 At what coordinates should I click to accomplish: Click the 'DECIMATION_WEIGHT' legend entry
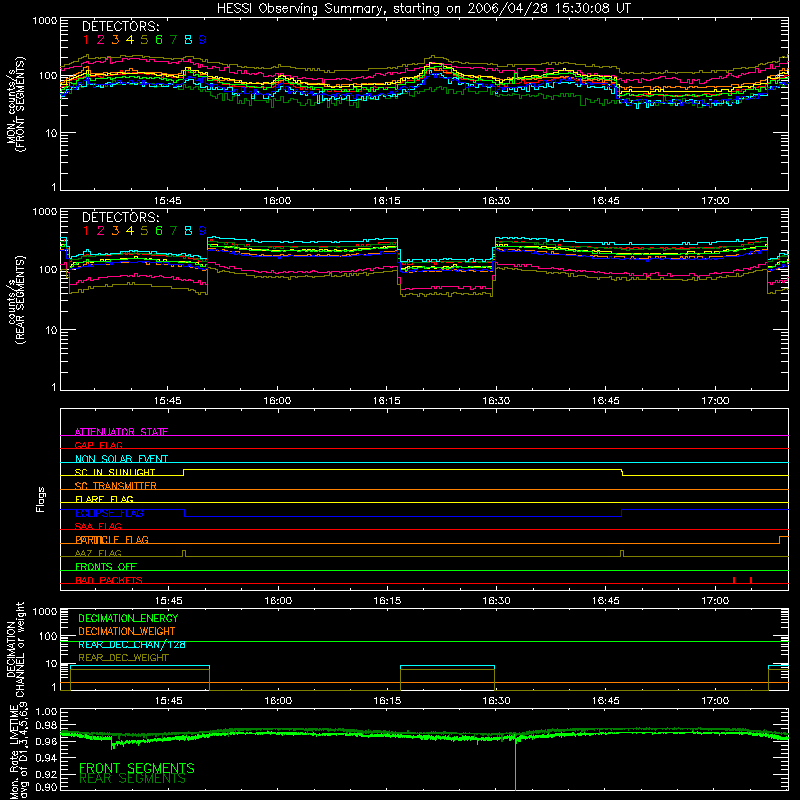[x=127, y=632]
